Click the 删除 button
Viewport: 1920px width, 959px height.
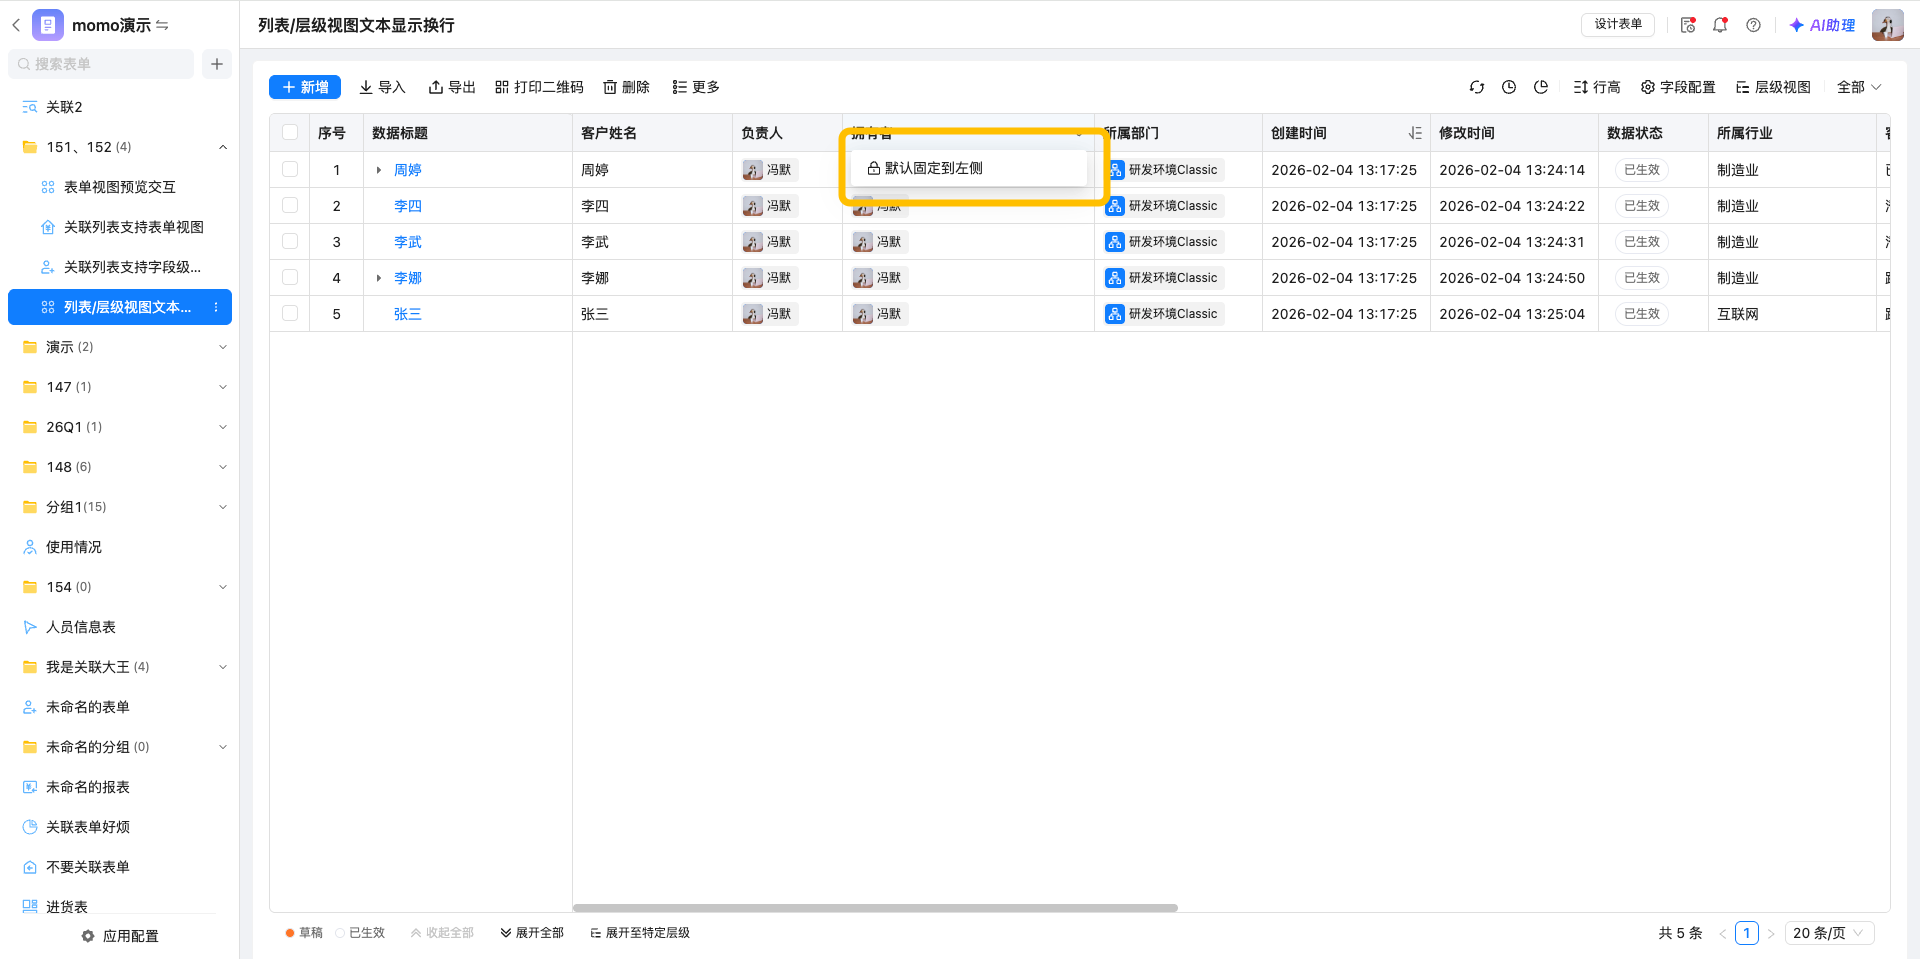click(626, 87)
